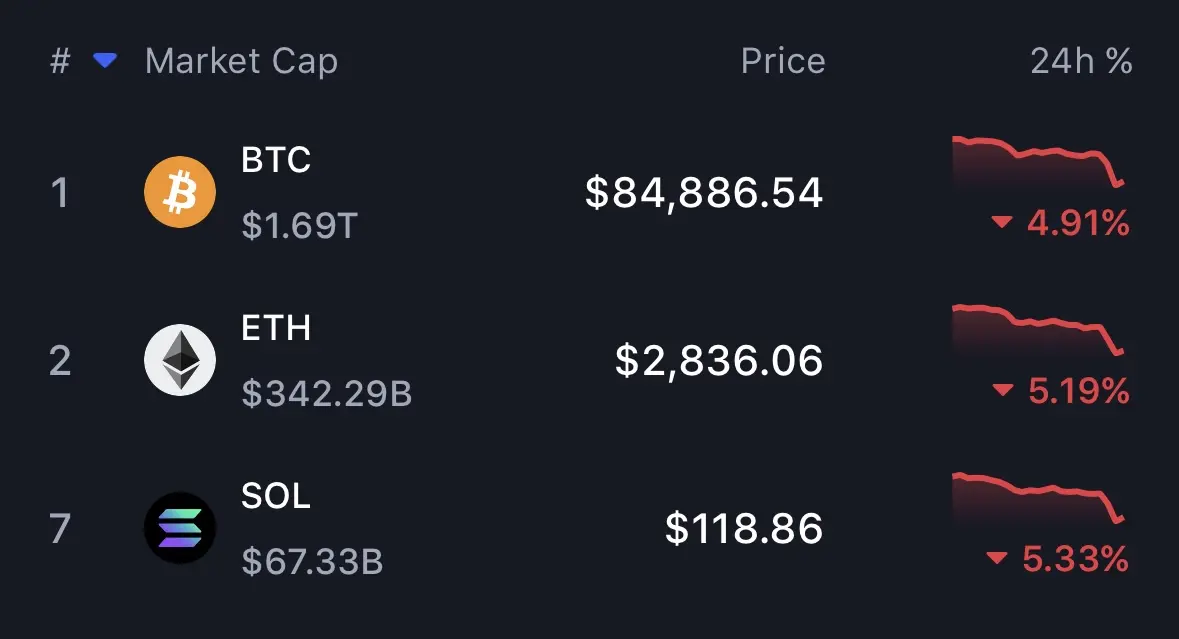Open the ETH ticker link
The height and width of the screenshot is (639, 1179).
pos(276,327)
